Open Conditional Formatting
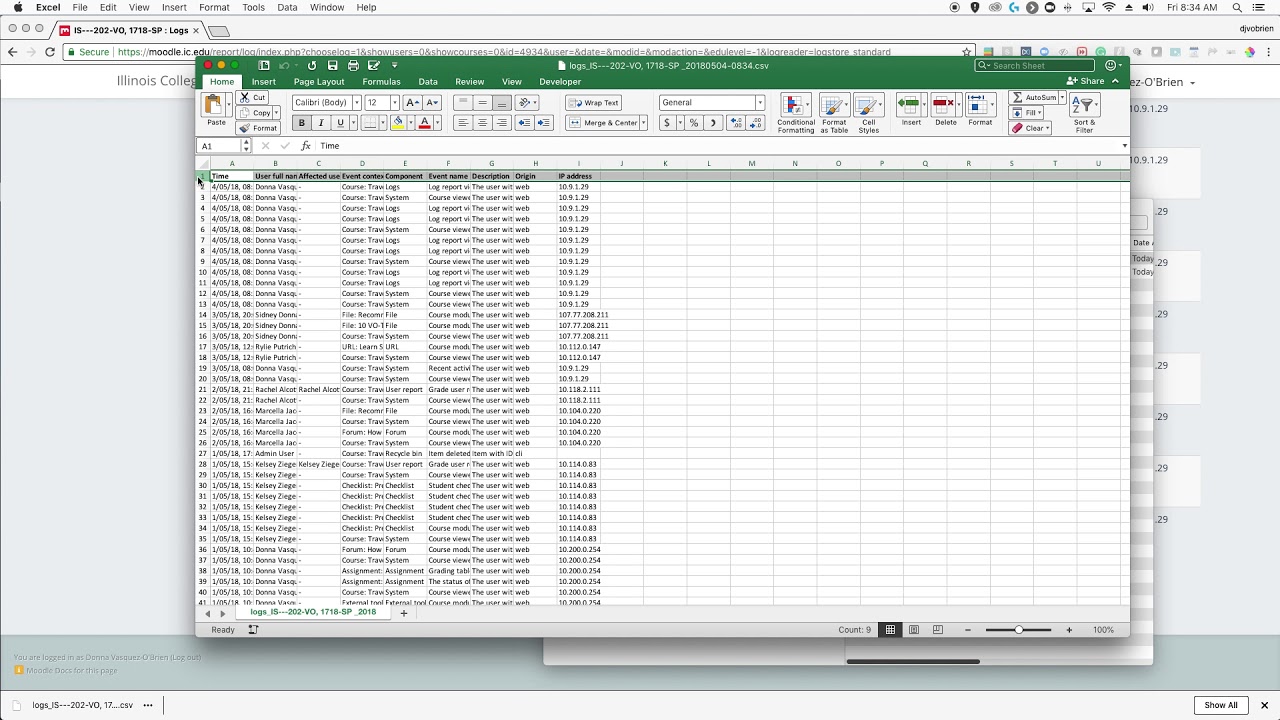 (796, 114)
